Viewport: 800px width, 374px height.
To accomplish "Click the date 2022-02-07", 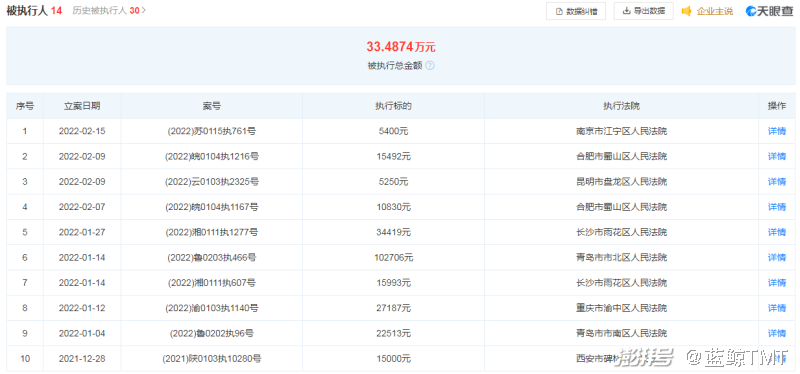I will 82,207.
